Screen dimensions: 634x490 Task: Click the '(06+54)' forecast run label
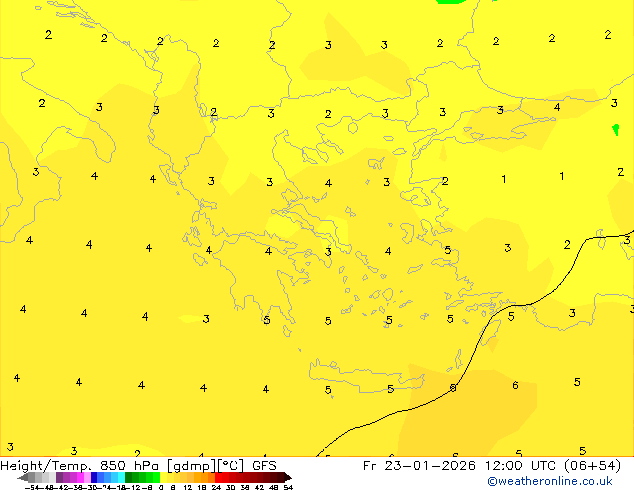pyautogui.click(x=592, y=466)
